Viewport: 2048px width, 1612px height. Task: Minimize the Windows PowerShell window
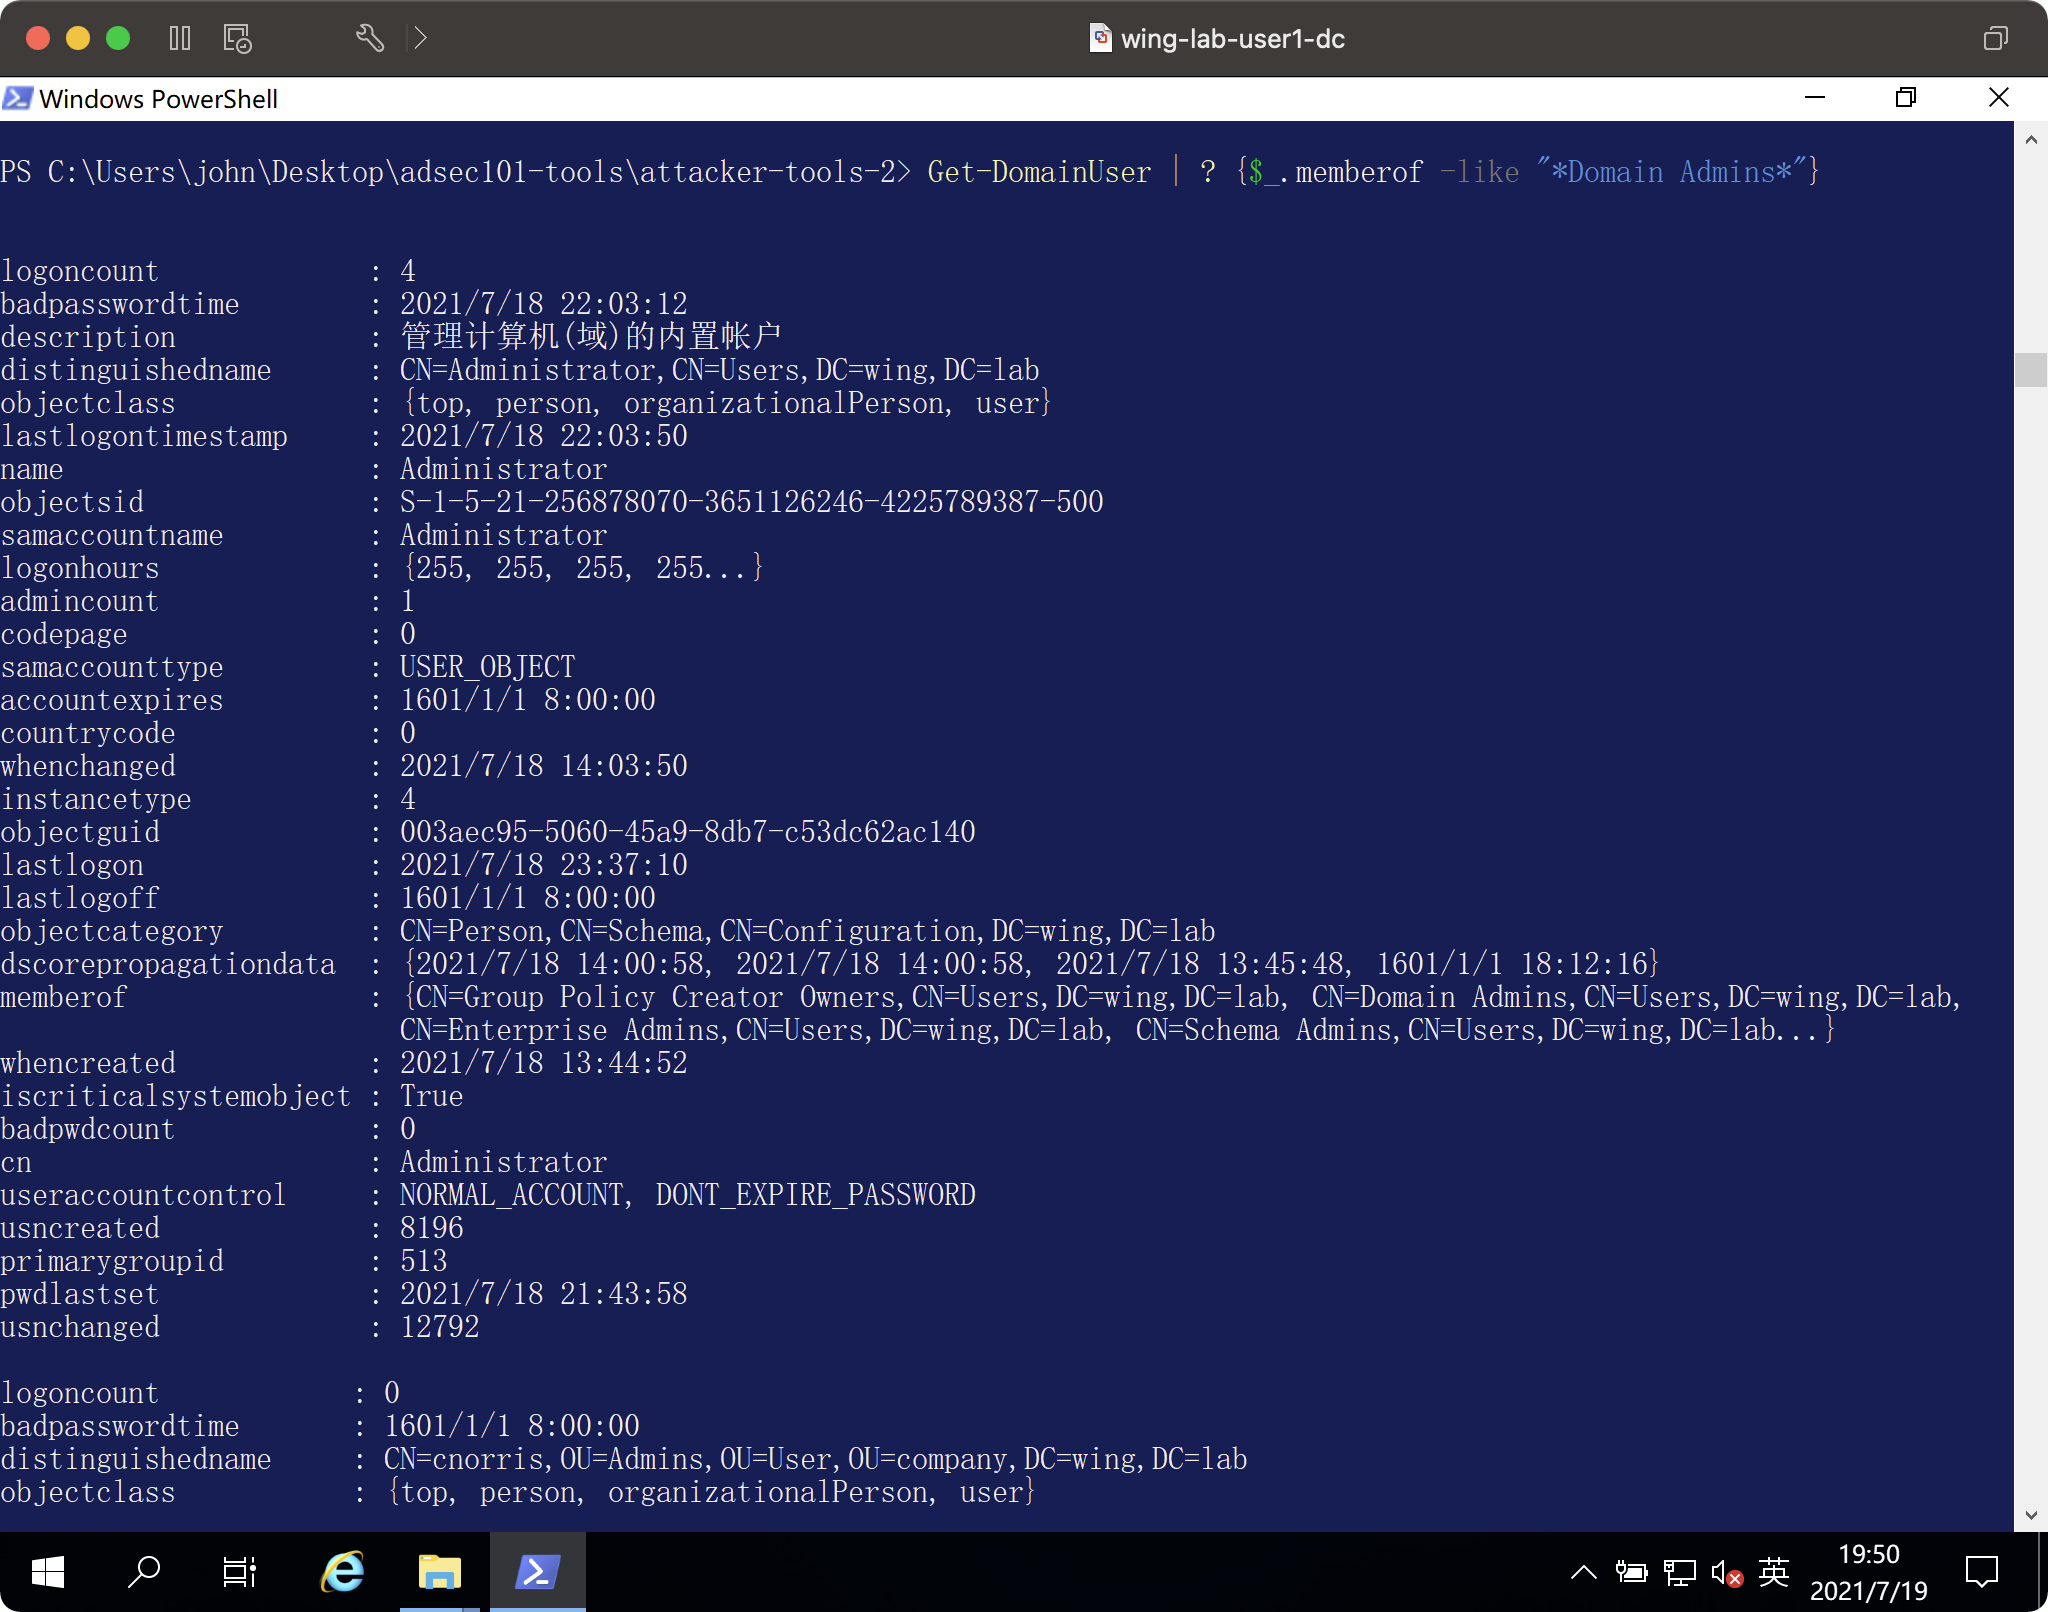(x=1815, y=97)
